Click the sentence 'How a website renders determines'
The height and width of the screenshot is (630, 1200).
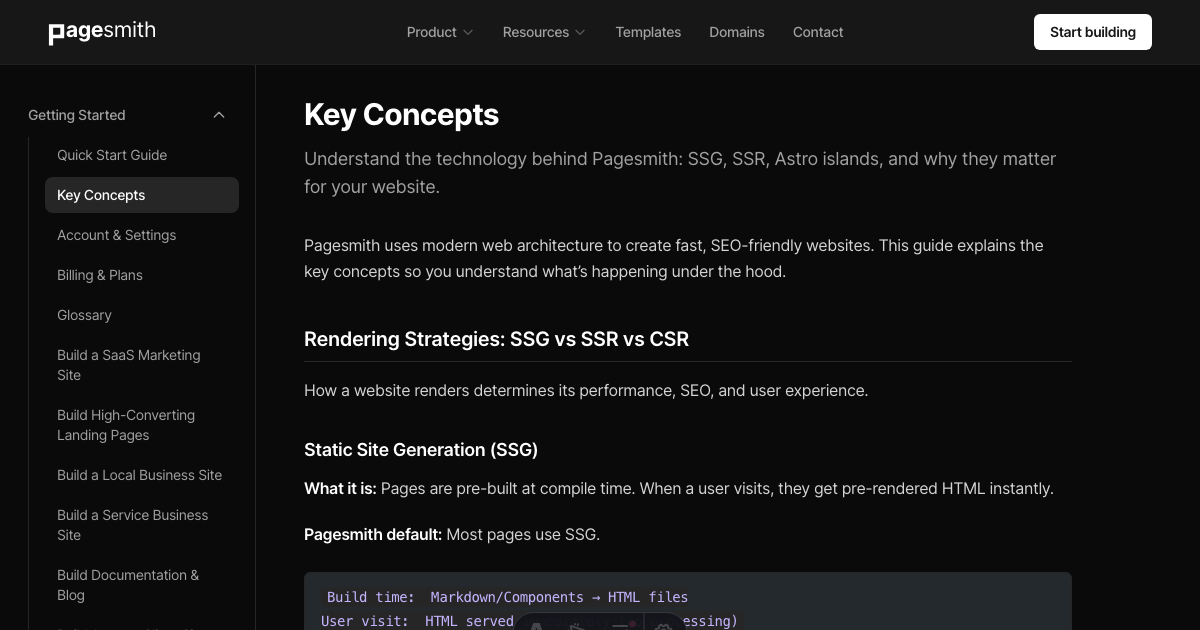[586, 390]
